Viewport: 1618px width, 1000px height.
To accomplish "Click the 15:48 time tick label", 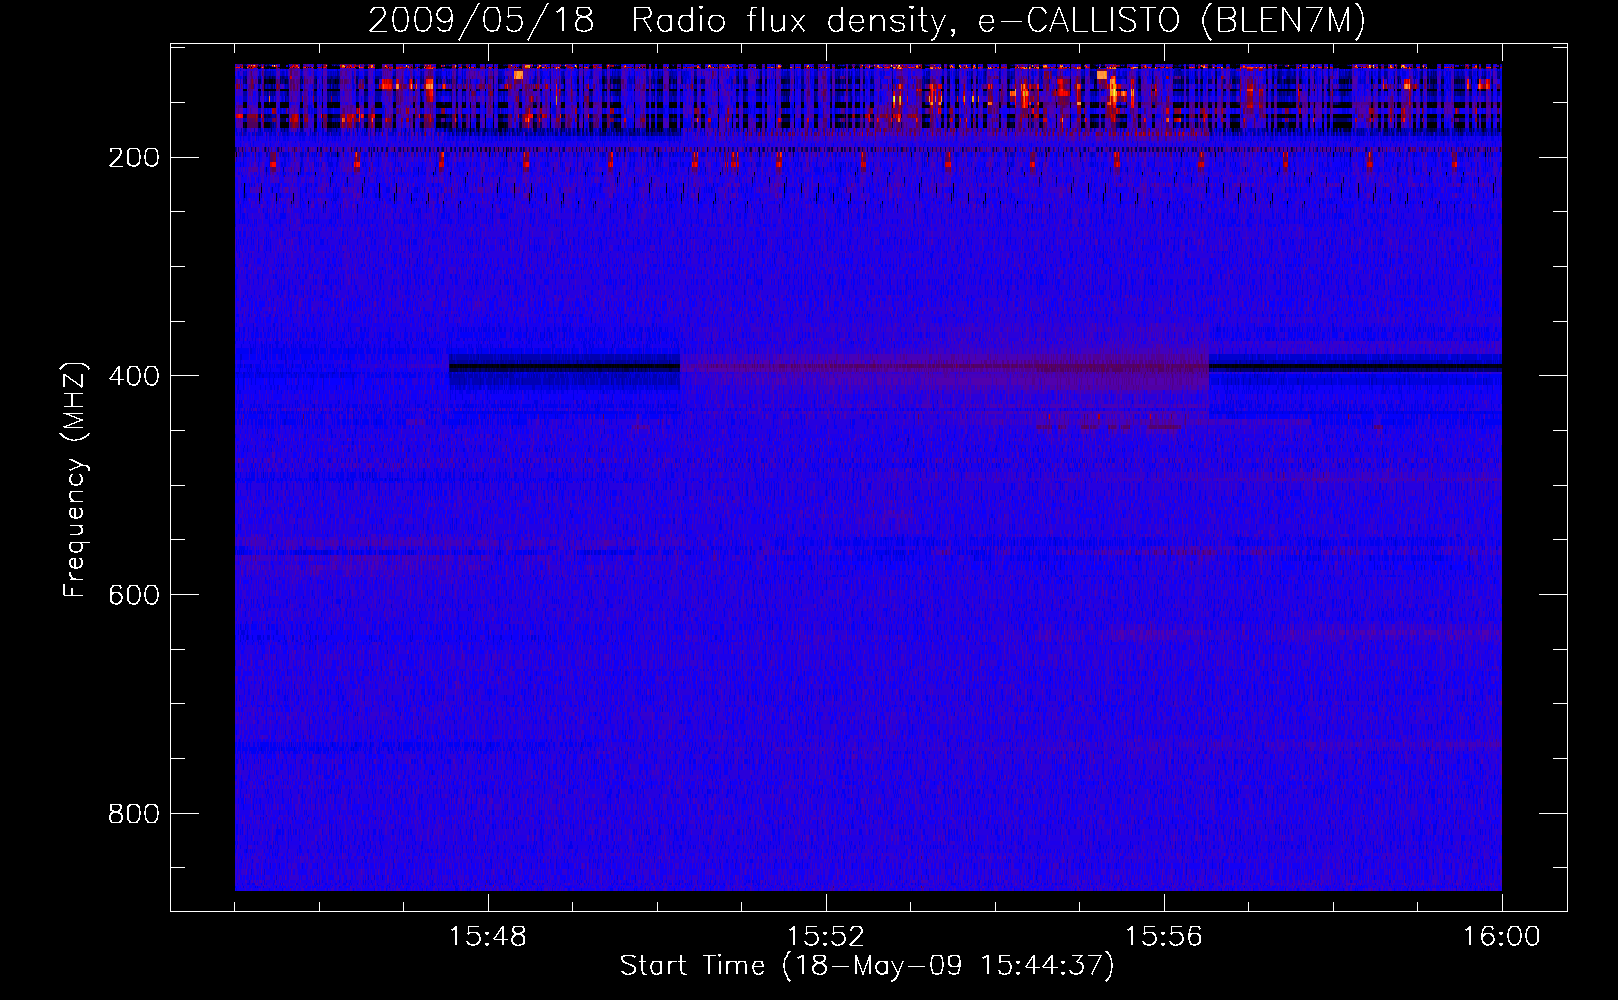I will 488,937.
